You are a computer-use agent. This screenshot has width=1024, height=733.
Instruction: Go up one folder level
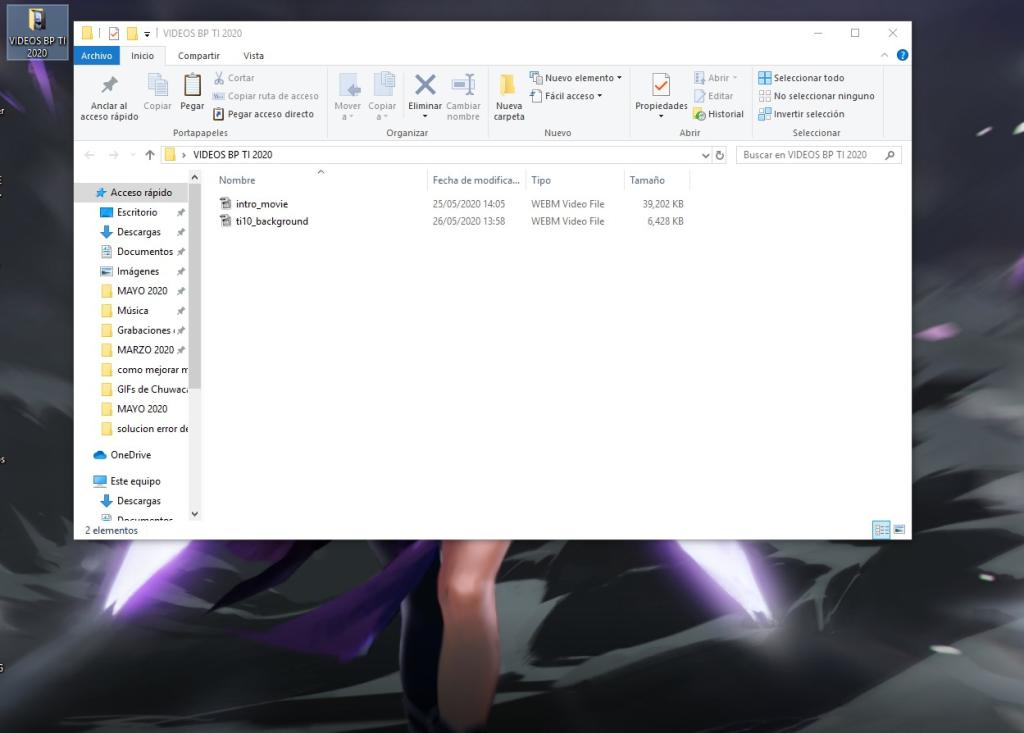coord(150,155)
